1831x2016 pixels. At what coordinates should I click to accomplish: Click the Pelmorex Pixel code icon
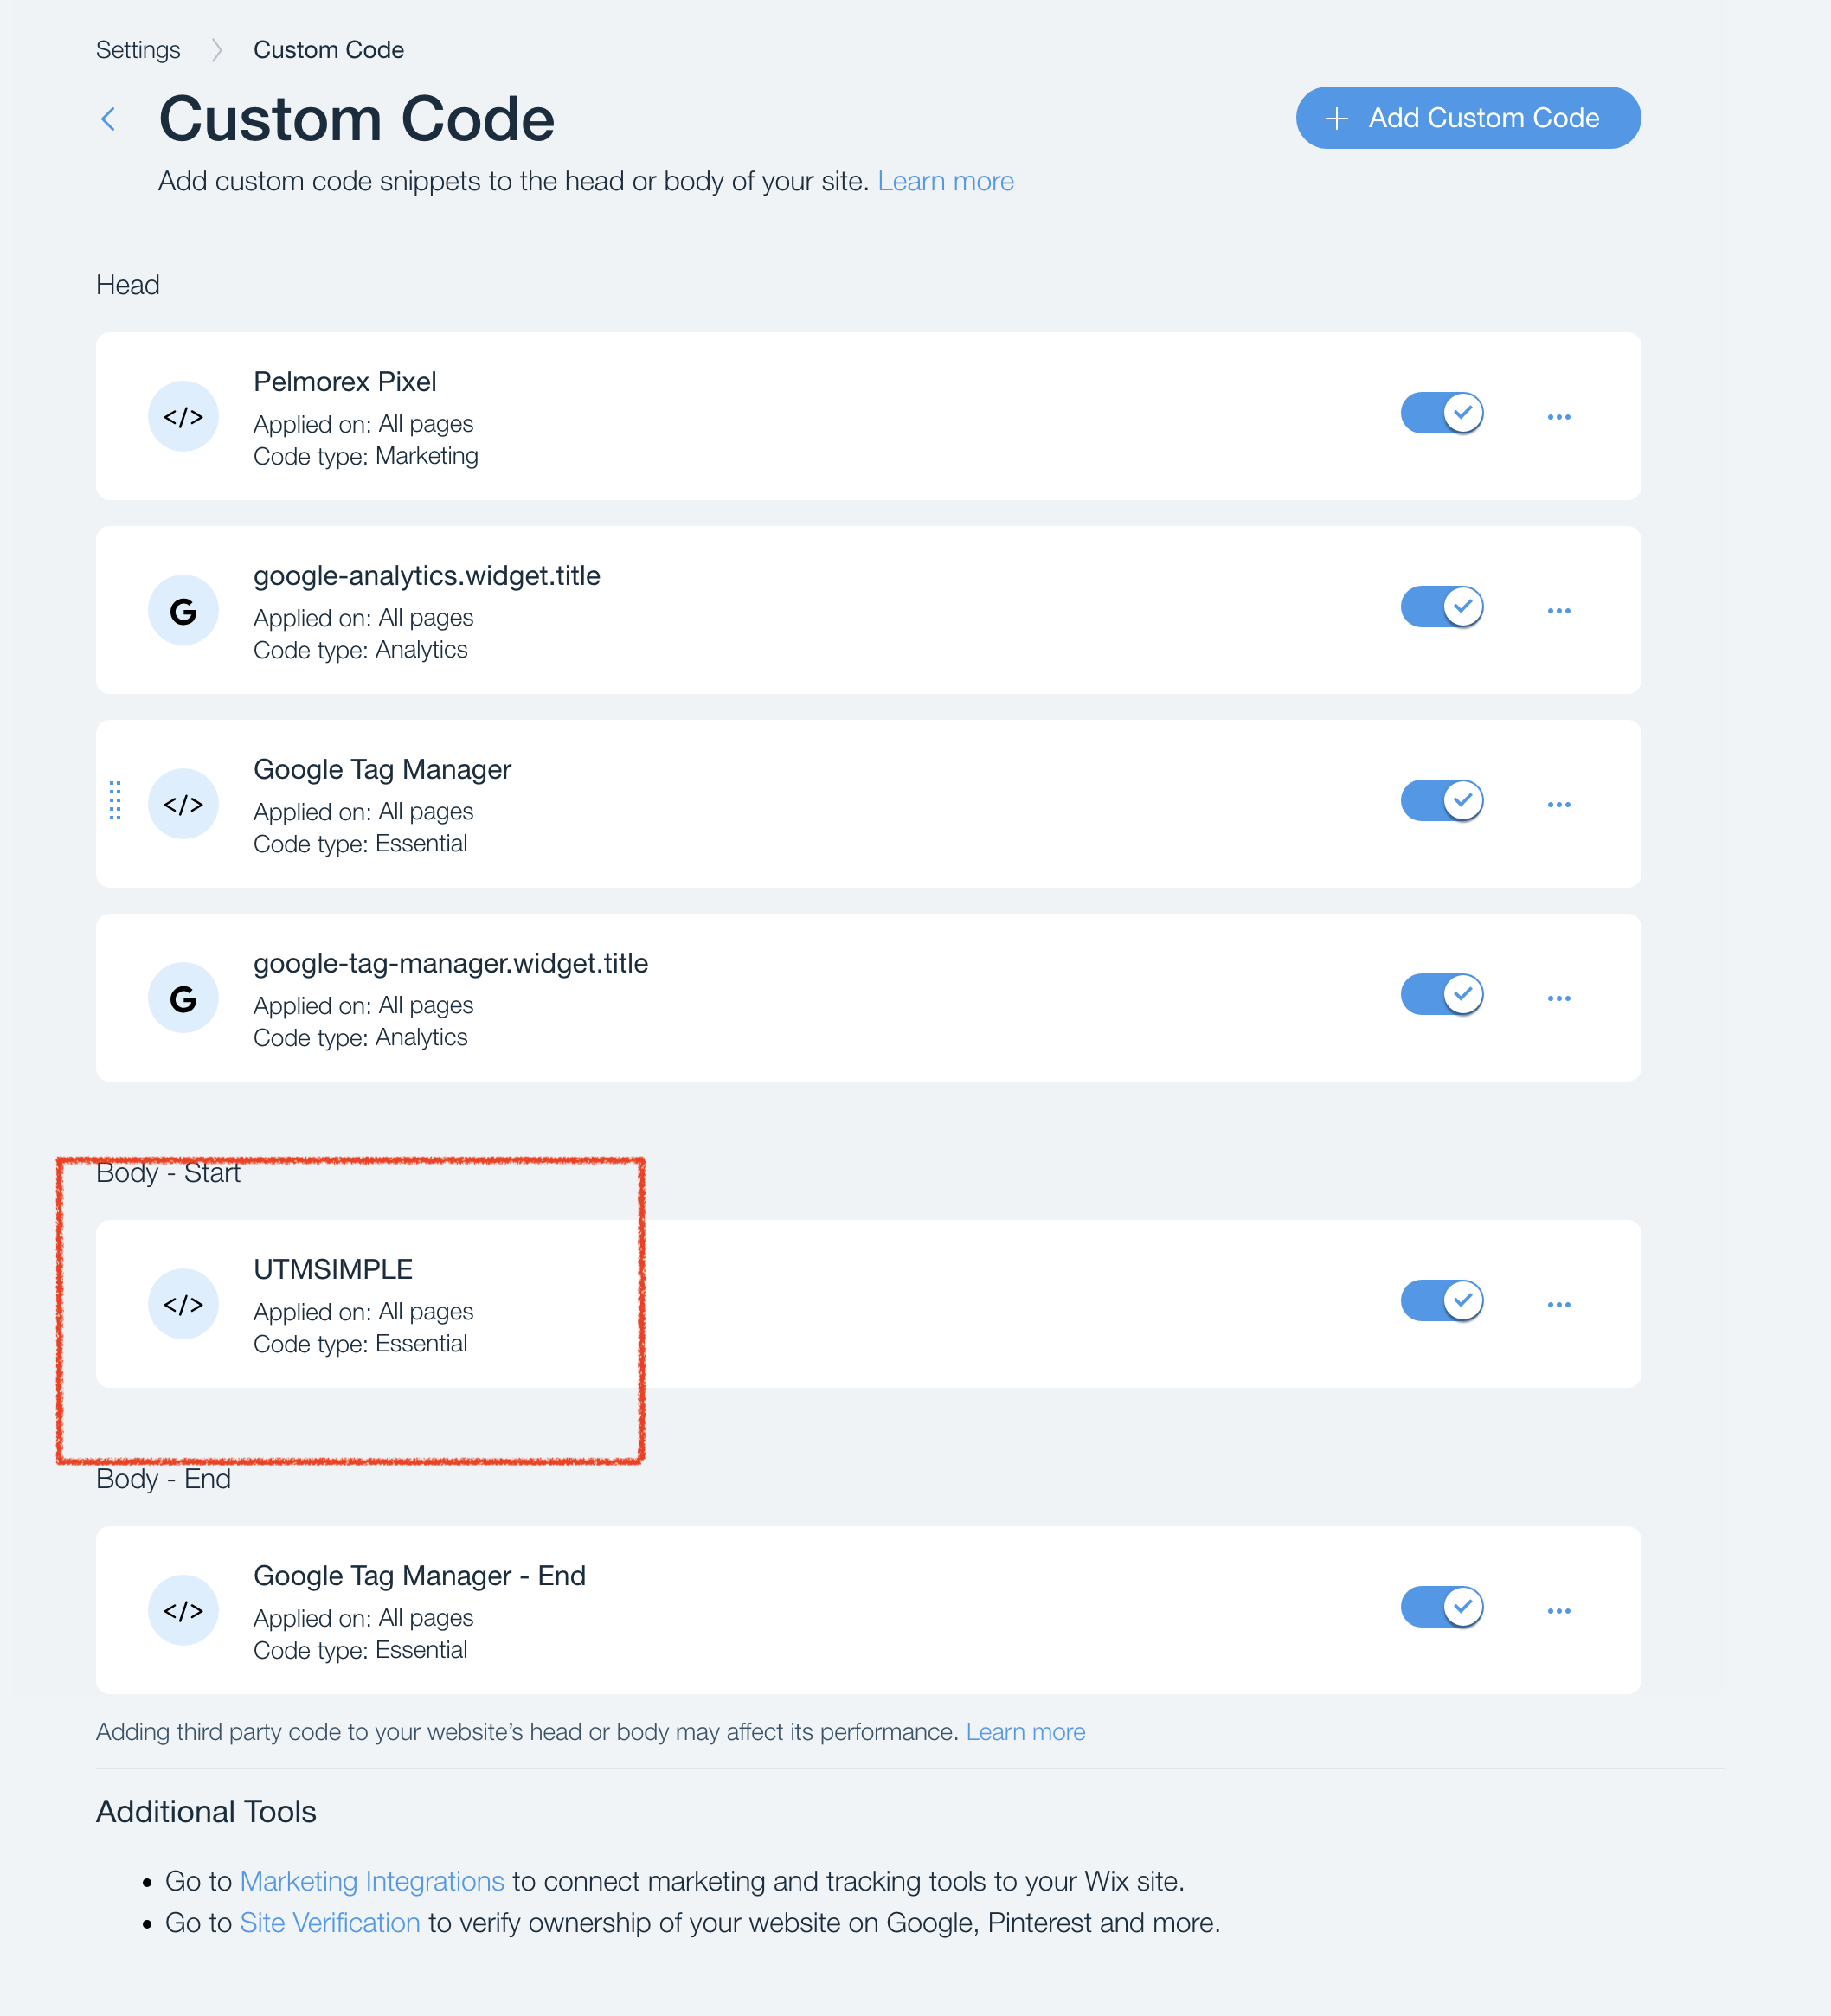pos(183,417)
